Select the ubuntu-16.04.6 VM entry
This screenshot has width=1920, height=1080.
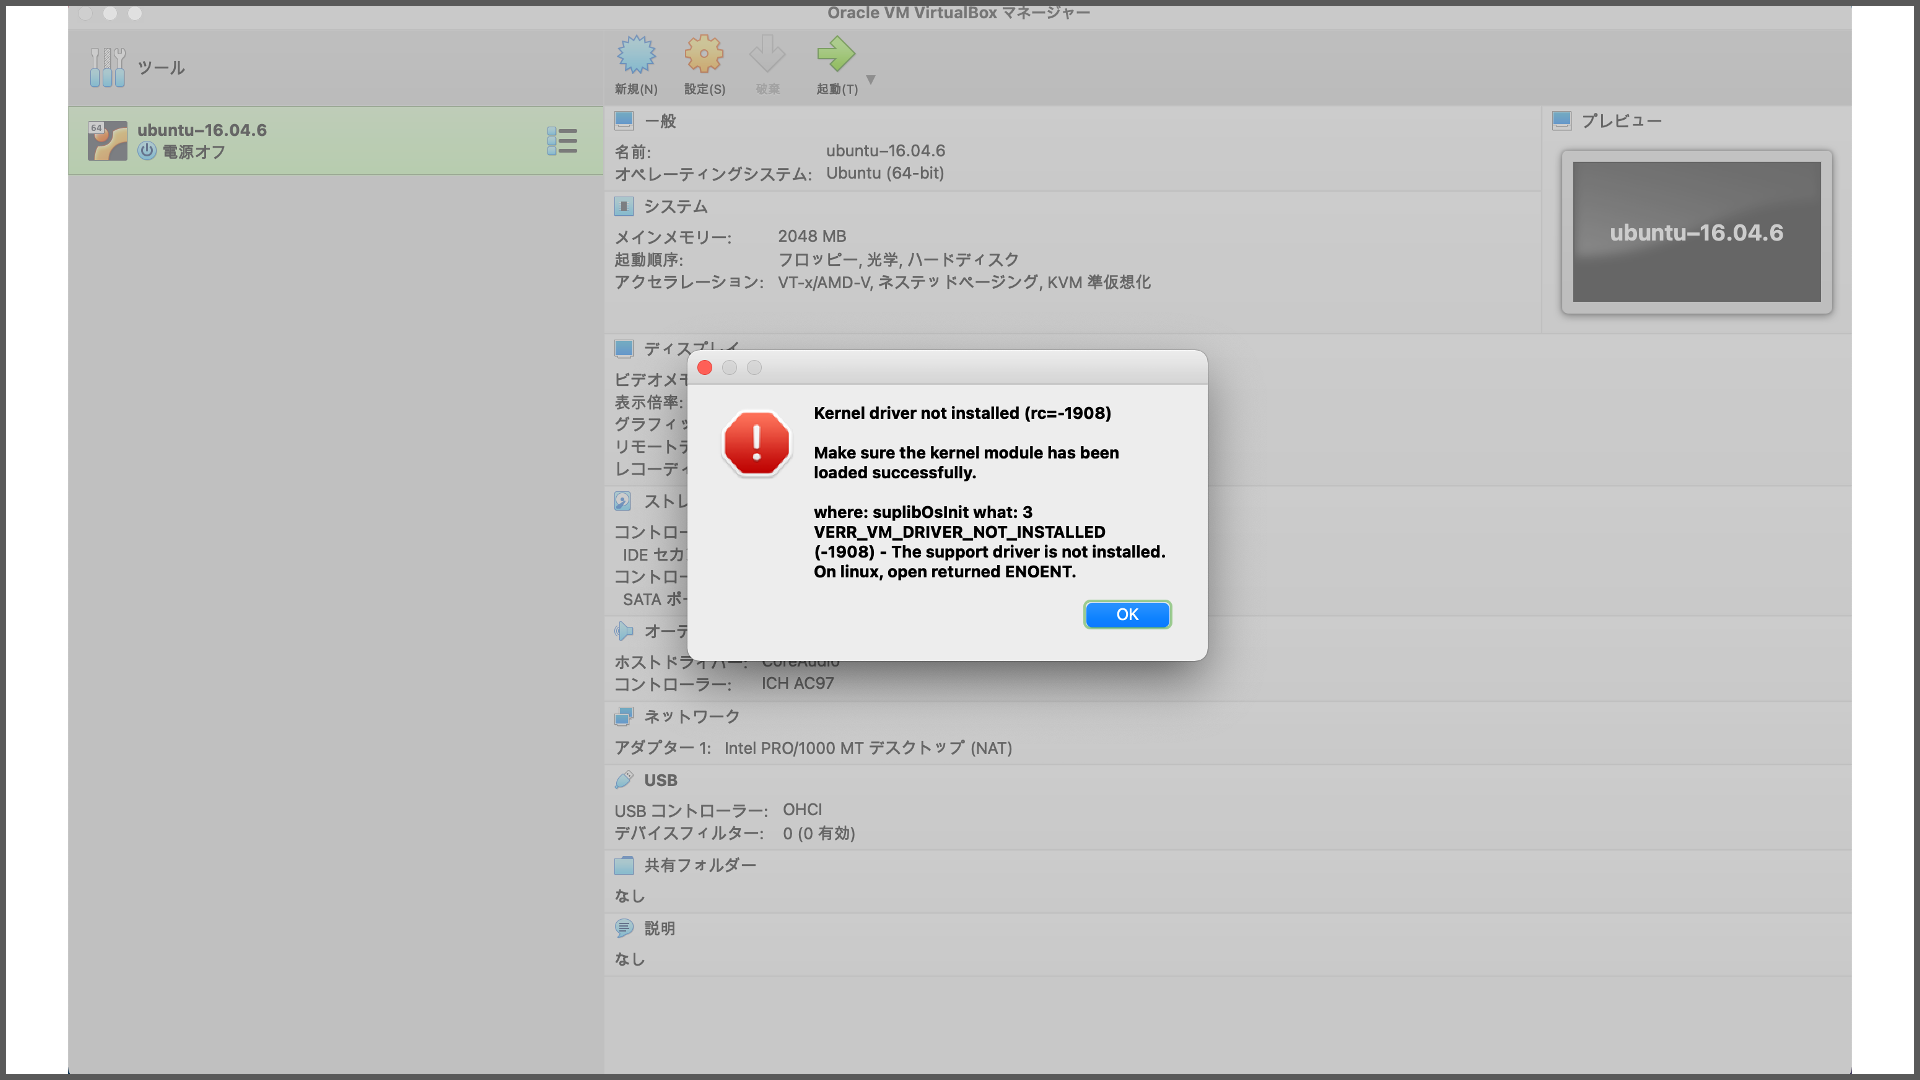pos(336,141)
